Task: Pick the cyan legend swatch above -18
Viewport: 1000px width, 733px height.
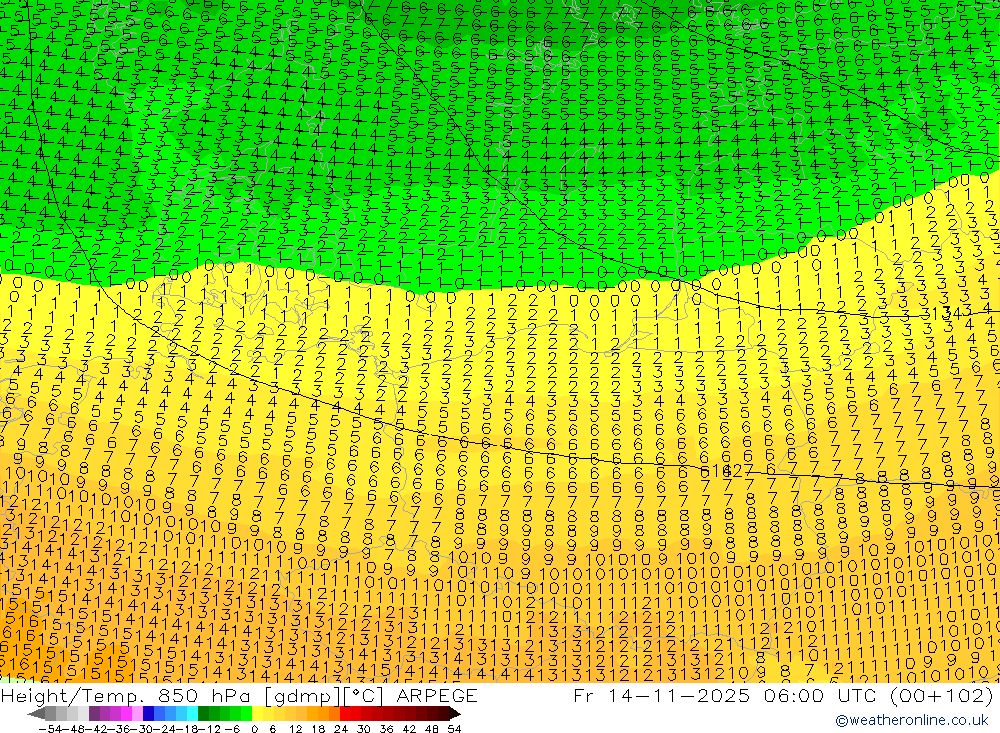Action: tap(192, 714)
